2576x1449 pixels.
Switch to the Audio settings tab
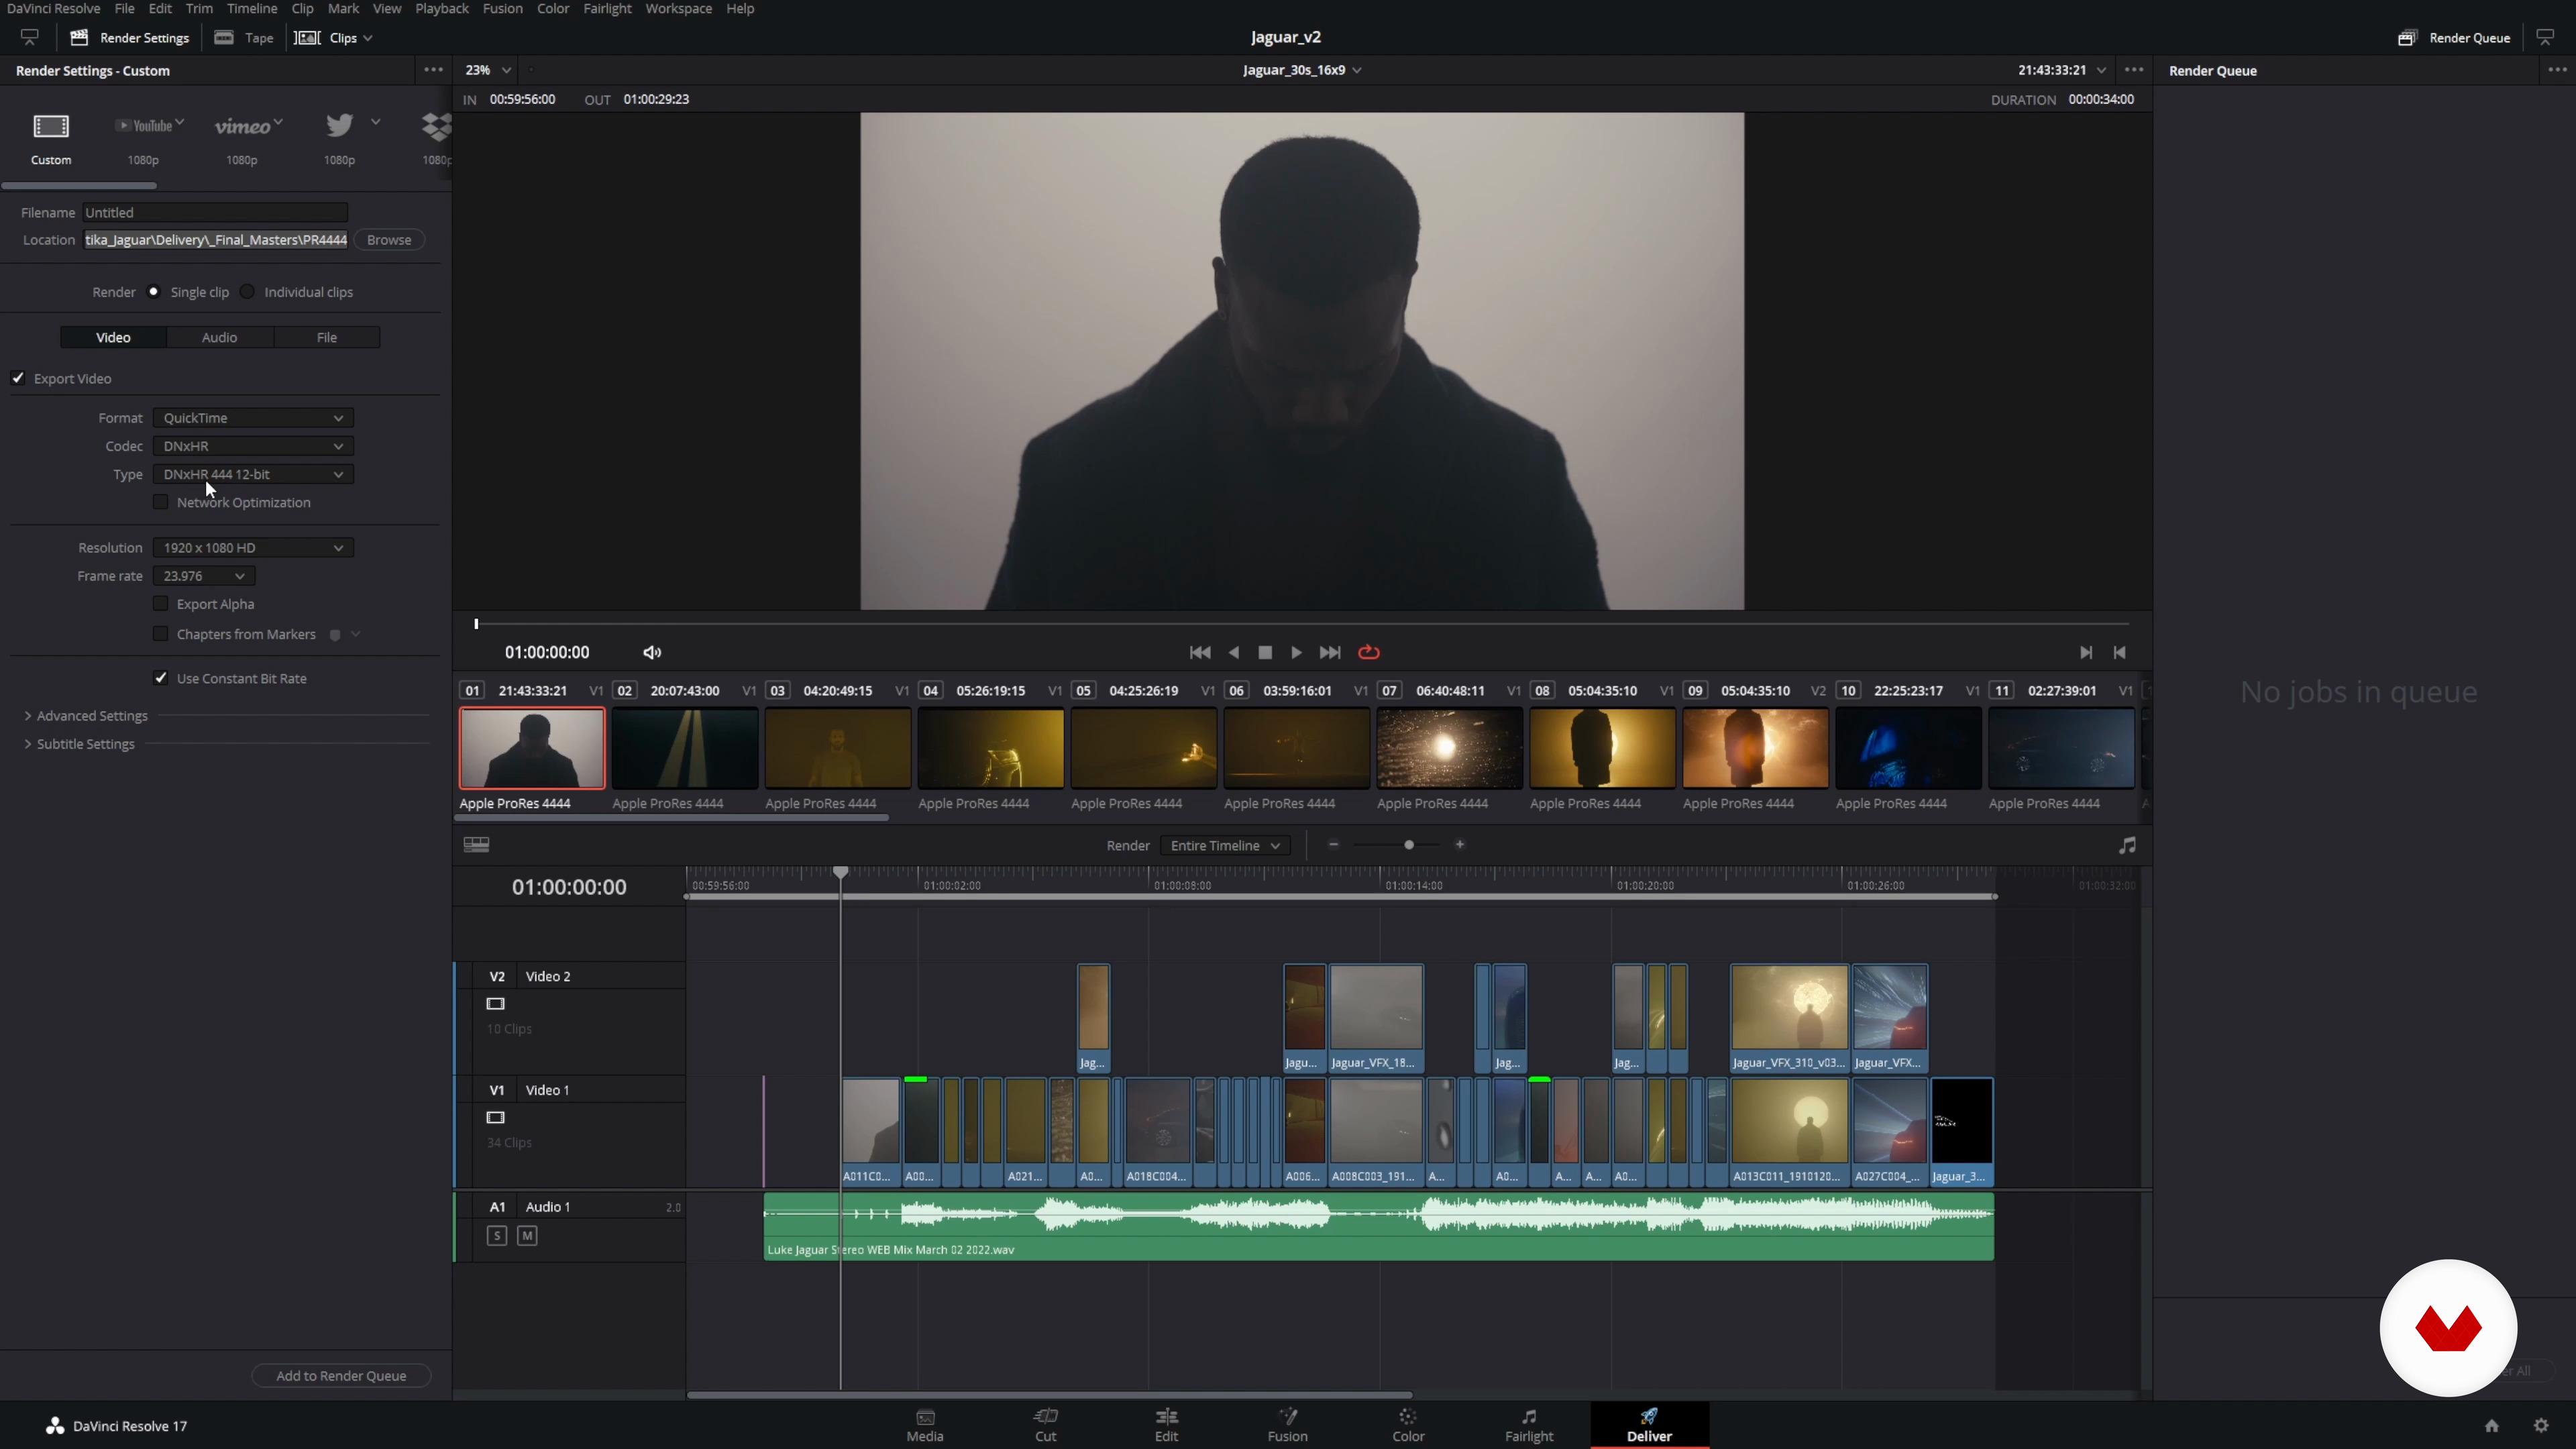220,338
